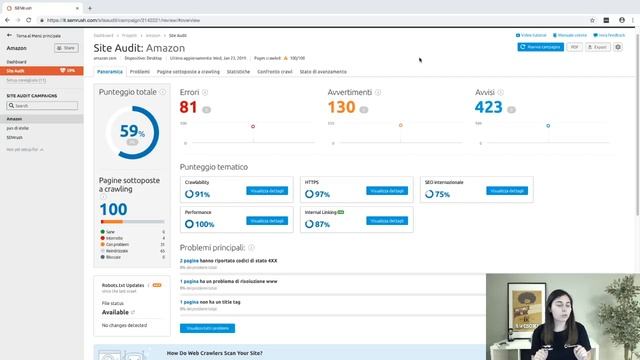Viewport: 640px width, 360px height.
Task: Open 1 pagina www resolution problem link
Action: [189, 282]
